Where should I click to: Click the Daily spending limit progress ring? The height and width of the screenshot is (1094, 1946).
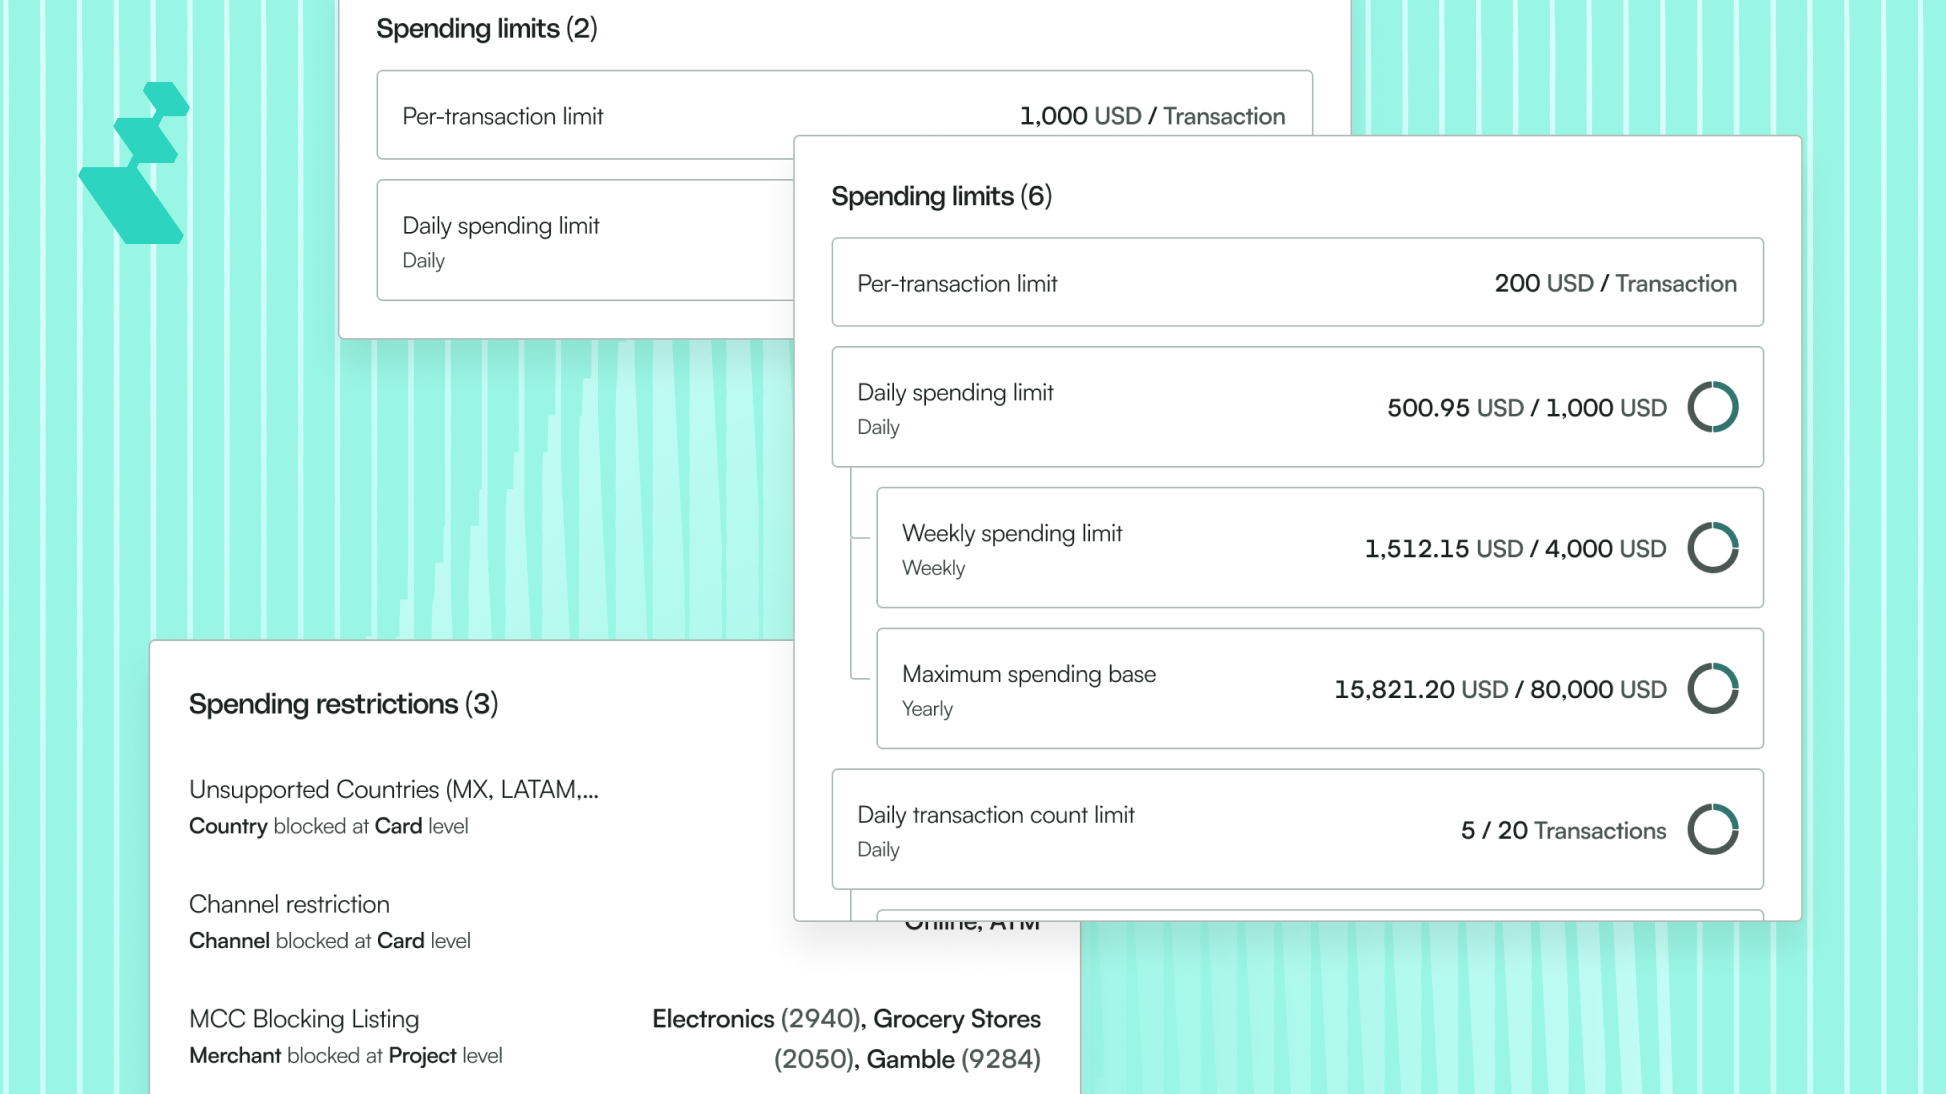(1713, 407)
